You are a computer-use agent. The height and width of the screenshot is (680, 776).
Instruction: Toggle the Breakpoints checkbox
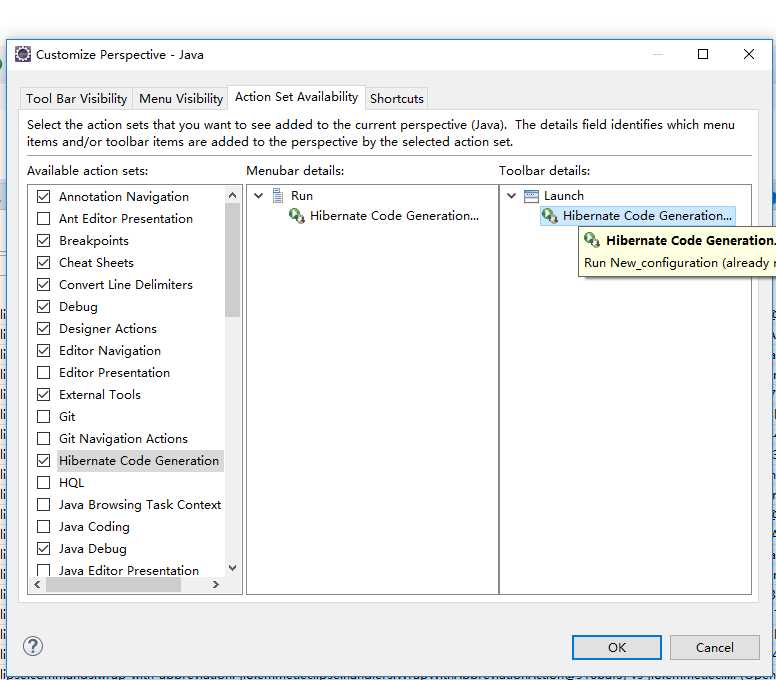tap(44, 241)
